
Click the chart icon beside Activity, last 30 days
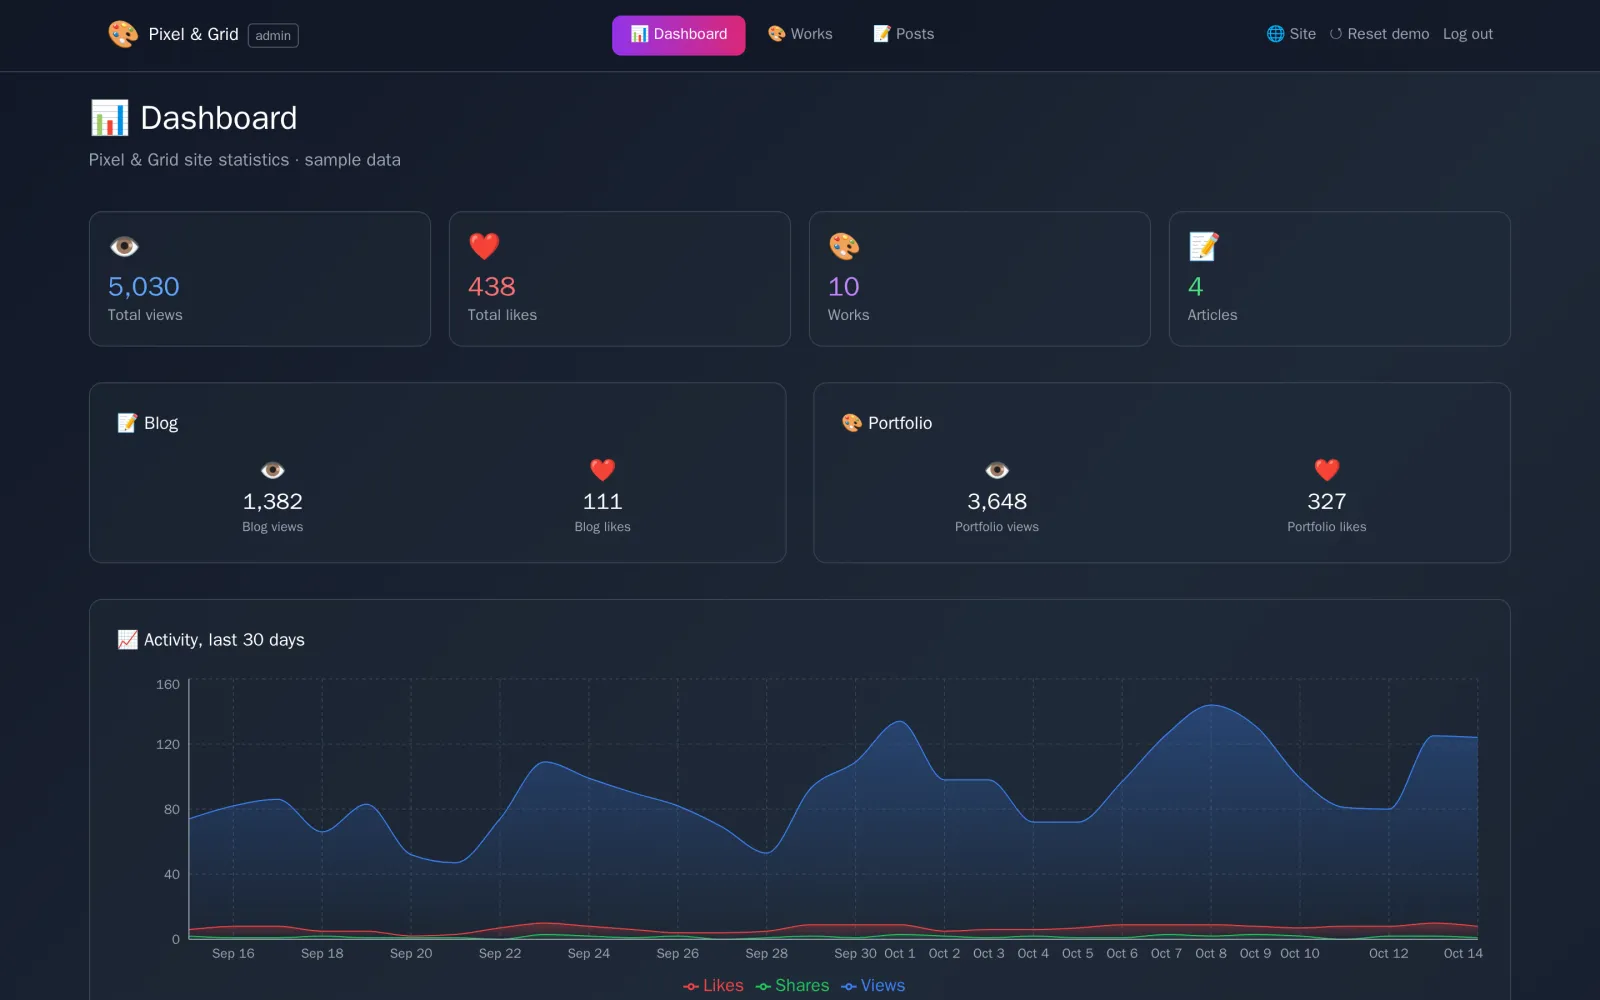pos(127,640)
